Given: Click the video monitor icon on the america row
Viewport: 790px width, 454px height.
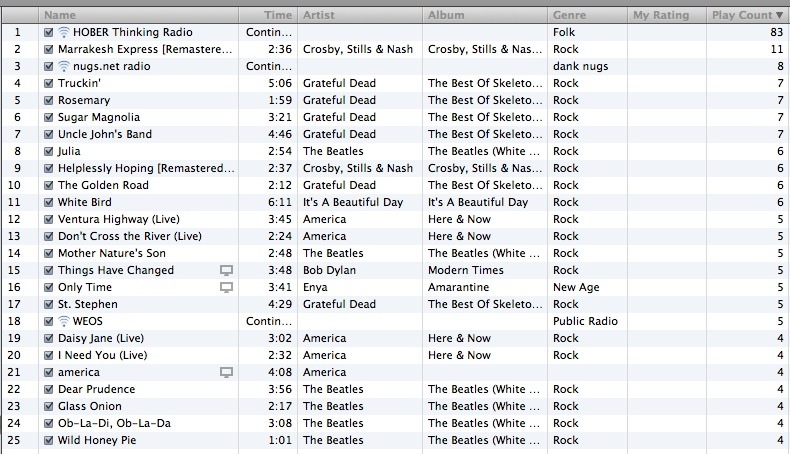Looking at the screenshot, I should pyautogui.click(x=226, y=372).
